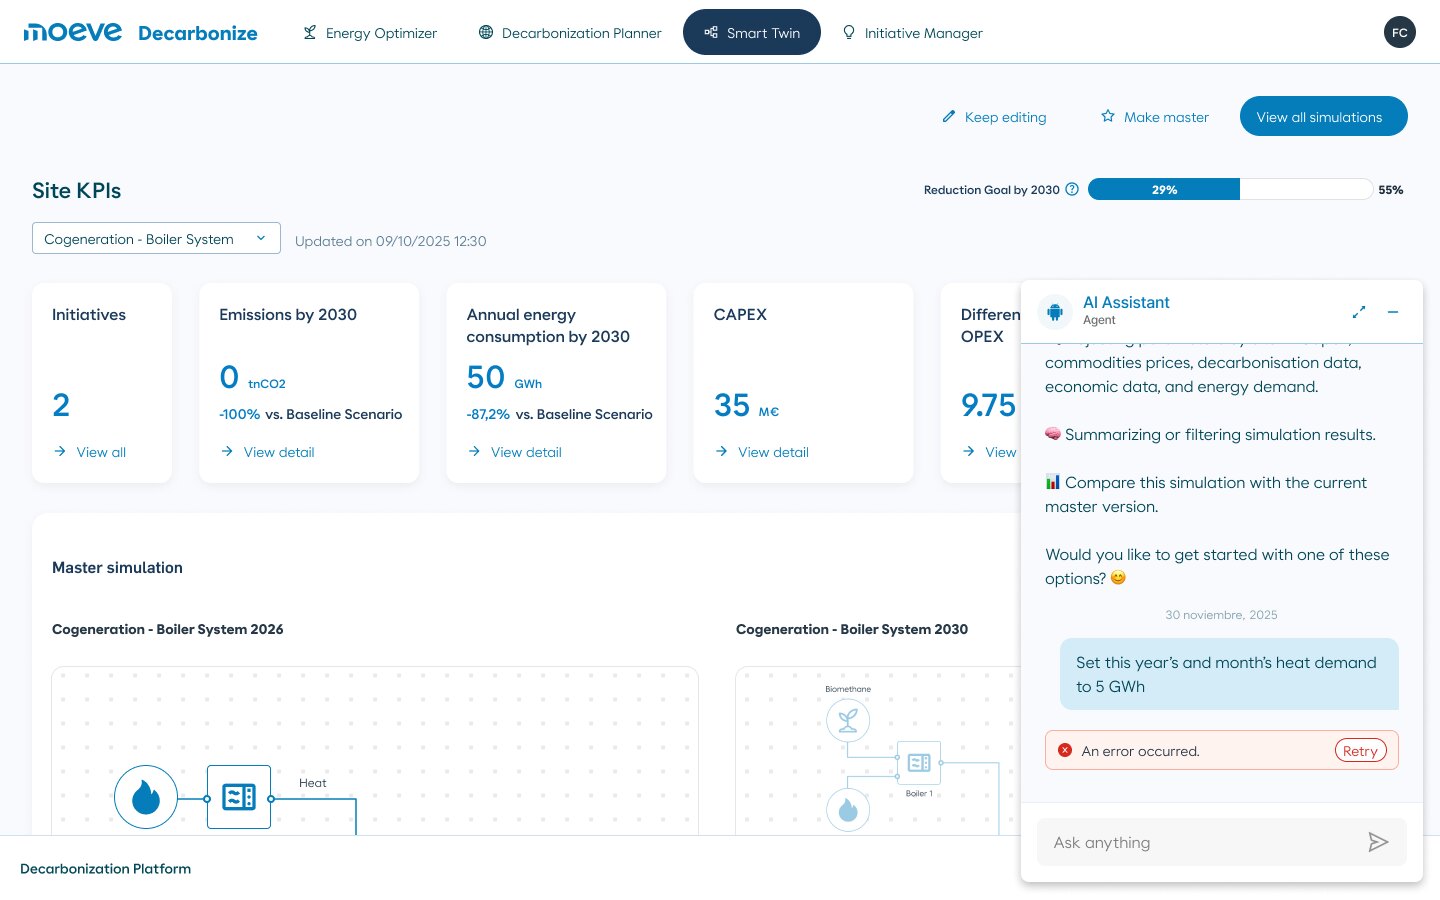Viewport: 1440px width, 900px height.
Task: Click View all simulations button
Action: (x=1323, y=117)
